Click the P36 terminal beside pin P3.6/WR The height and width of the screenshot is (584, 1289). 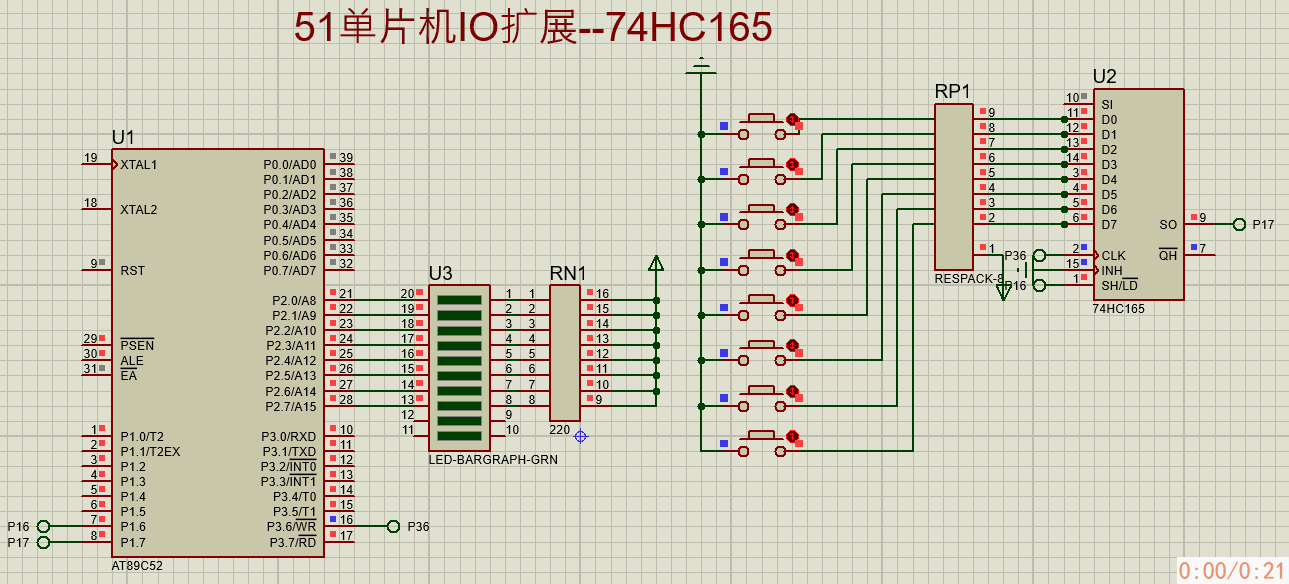pyautogui.click(x=395, y=525)
